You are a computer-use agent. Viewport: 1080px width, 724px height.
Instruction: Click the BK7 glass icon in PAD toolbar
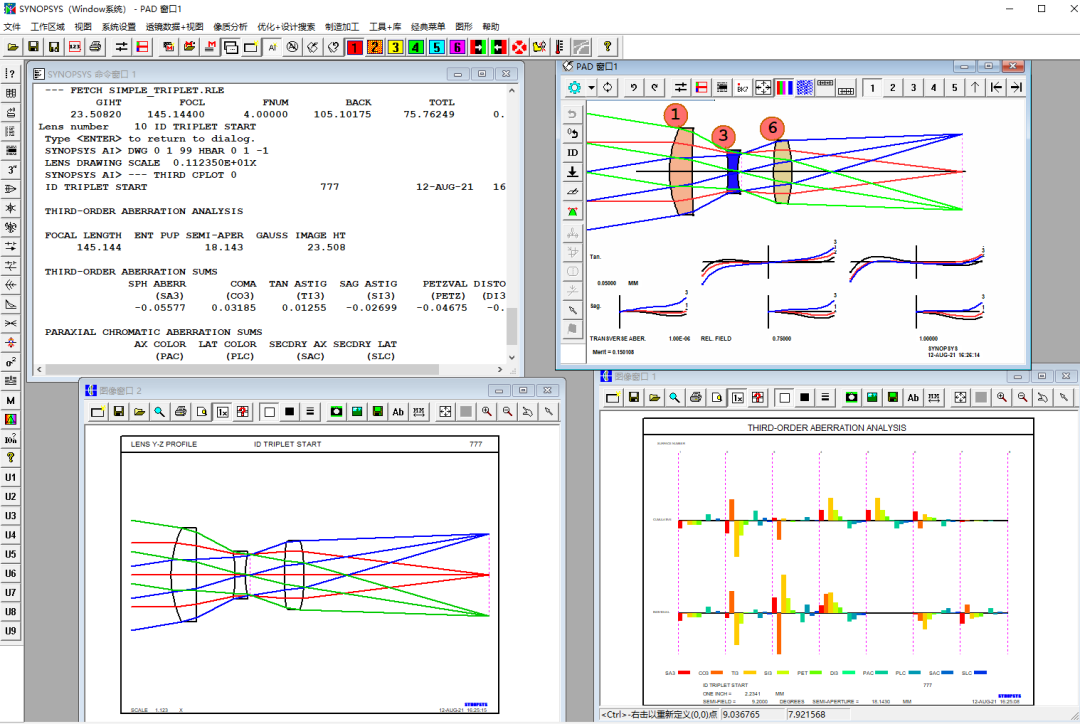tap(742, 87)
